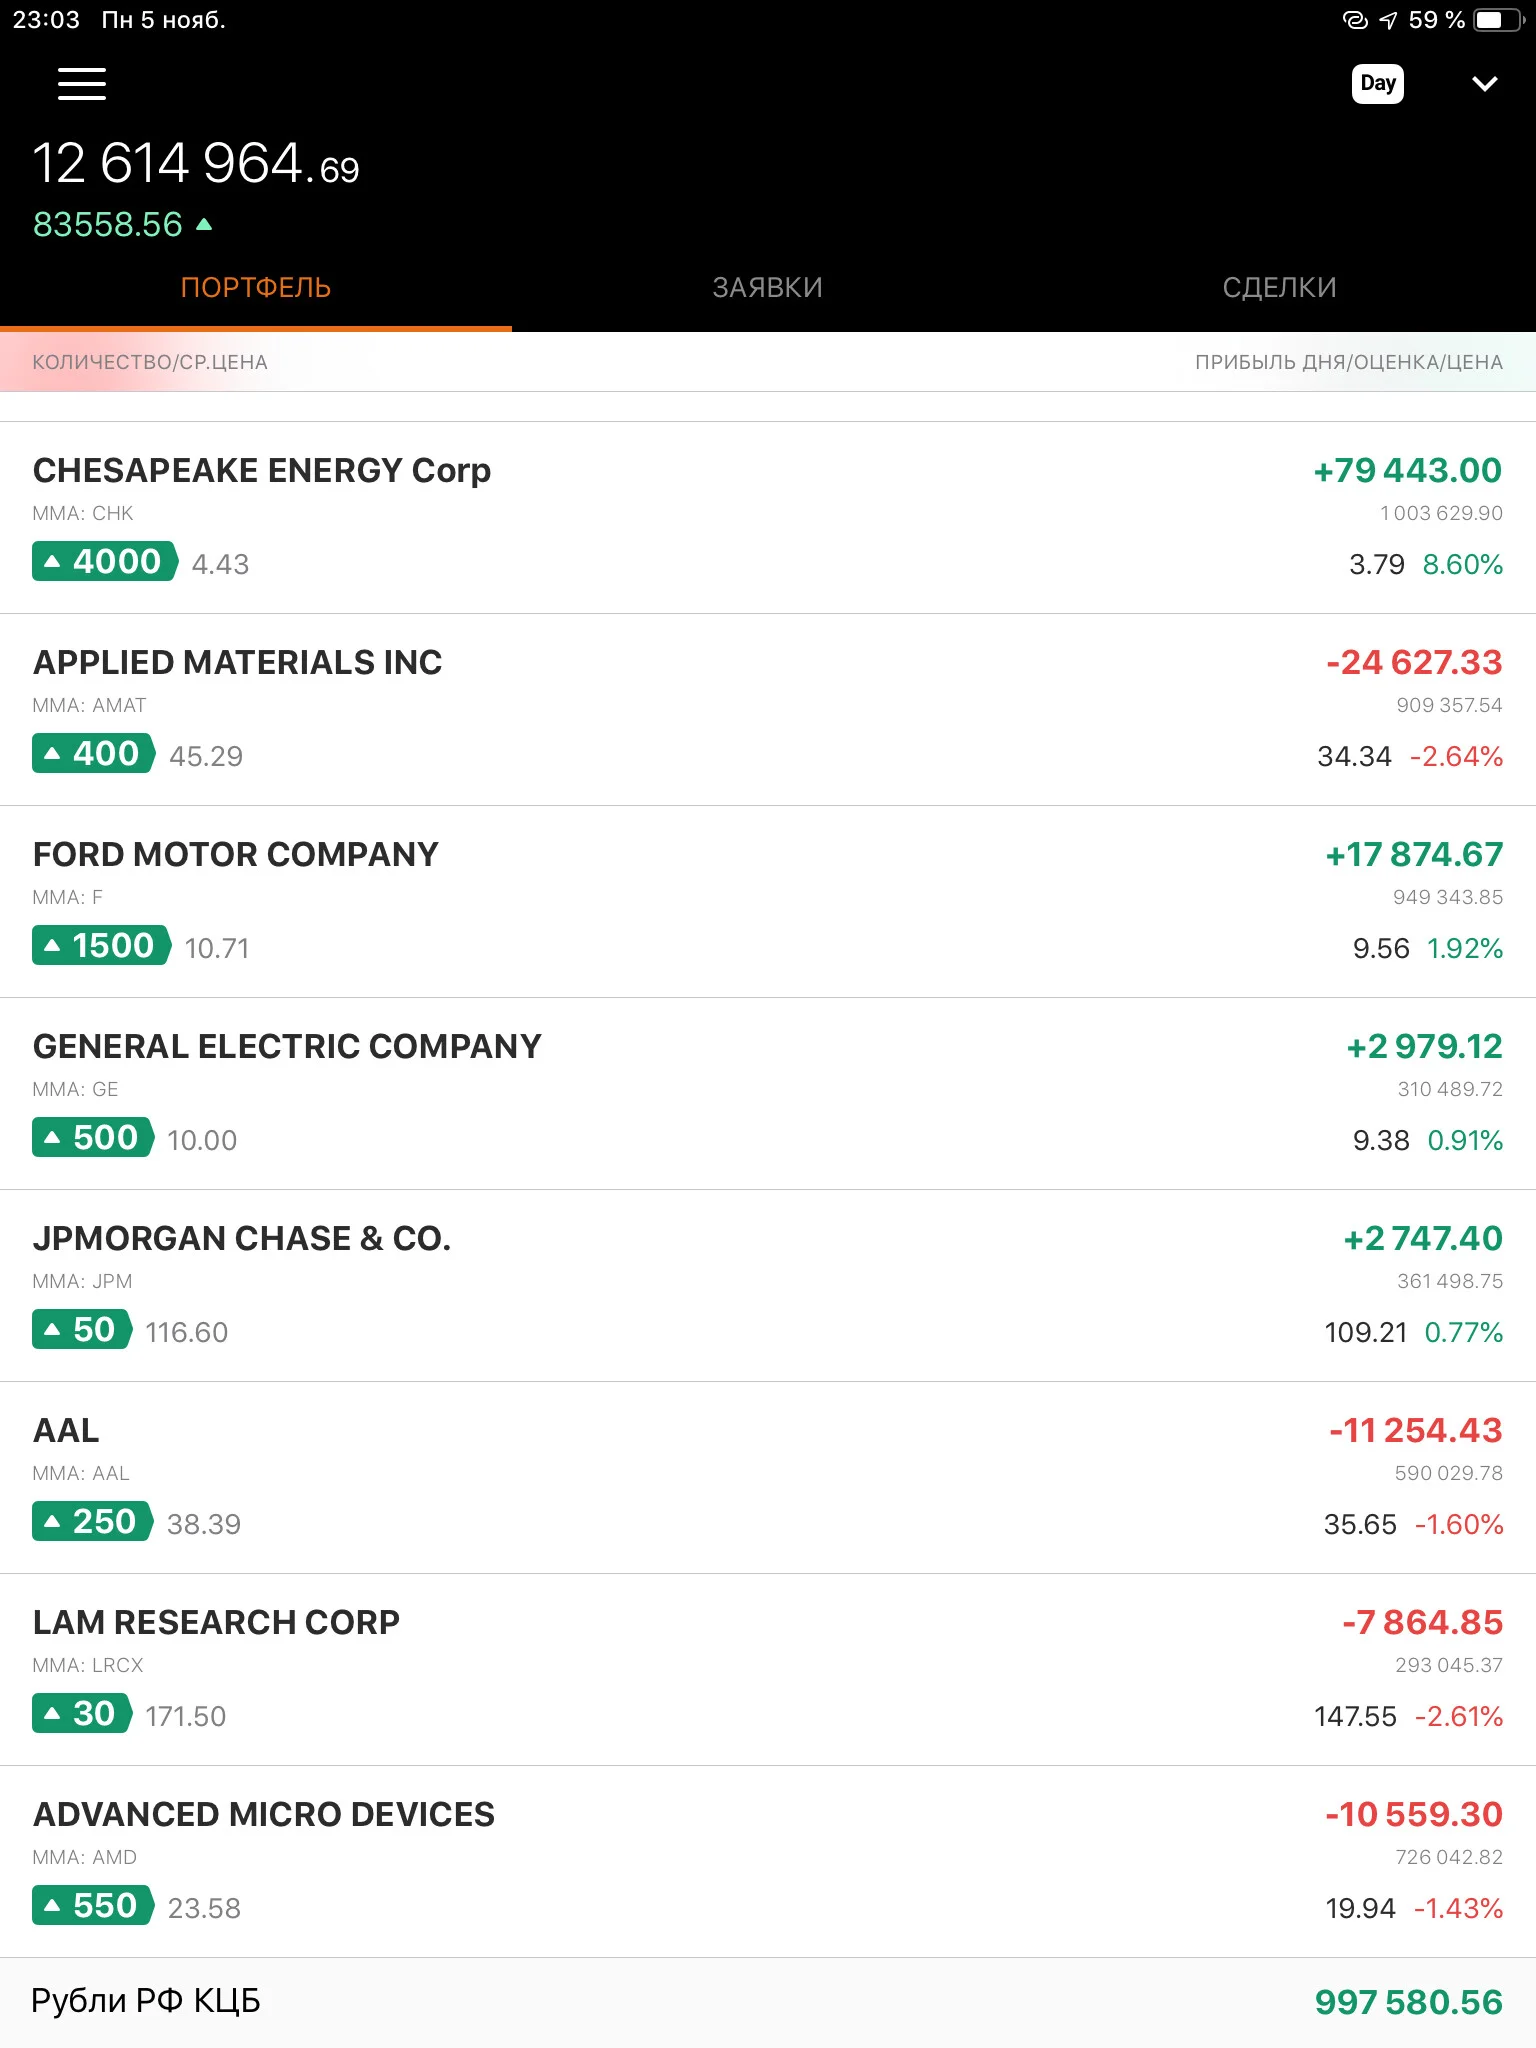
Task: Open the FORD MOTOR COMPANY position
Action: pyautogui.click(x=768, y=902)
